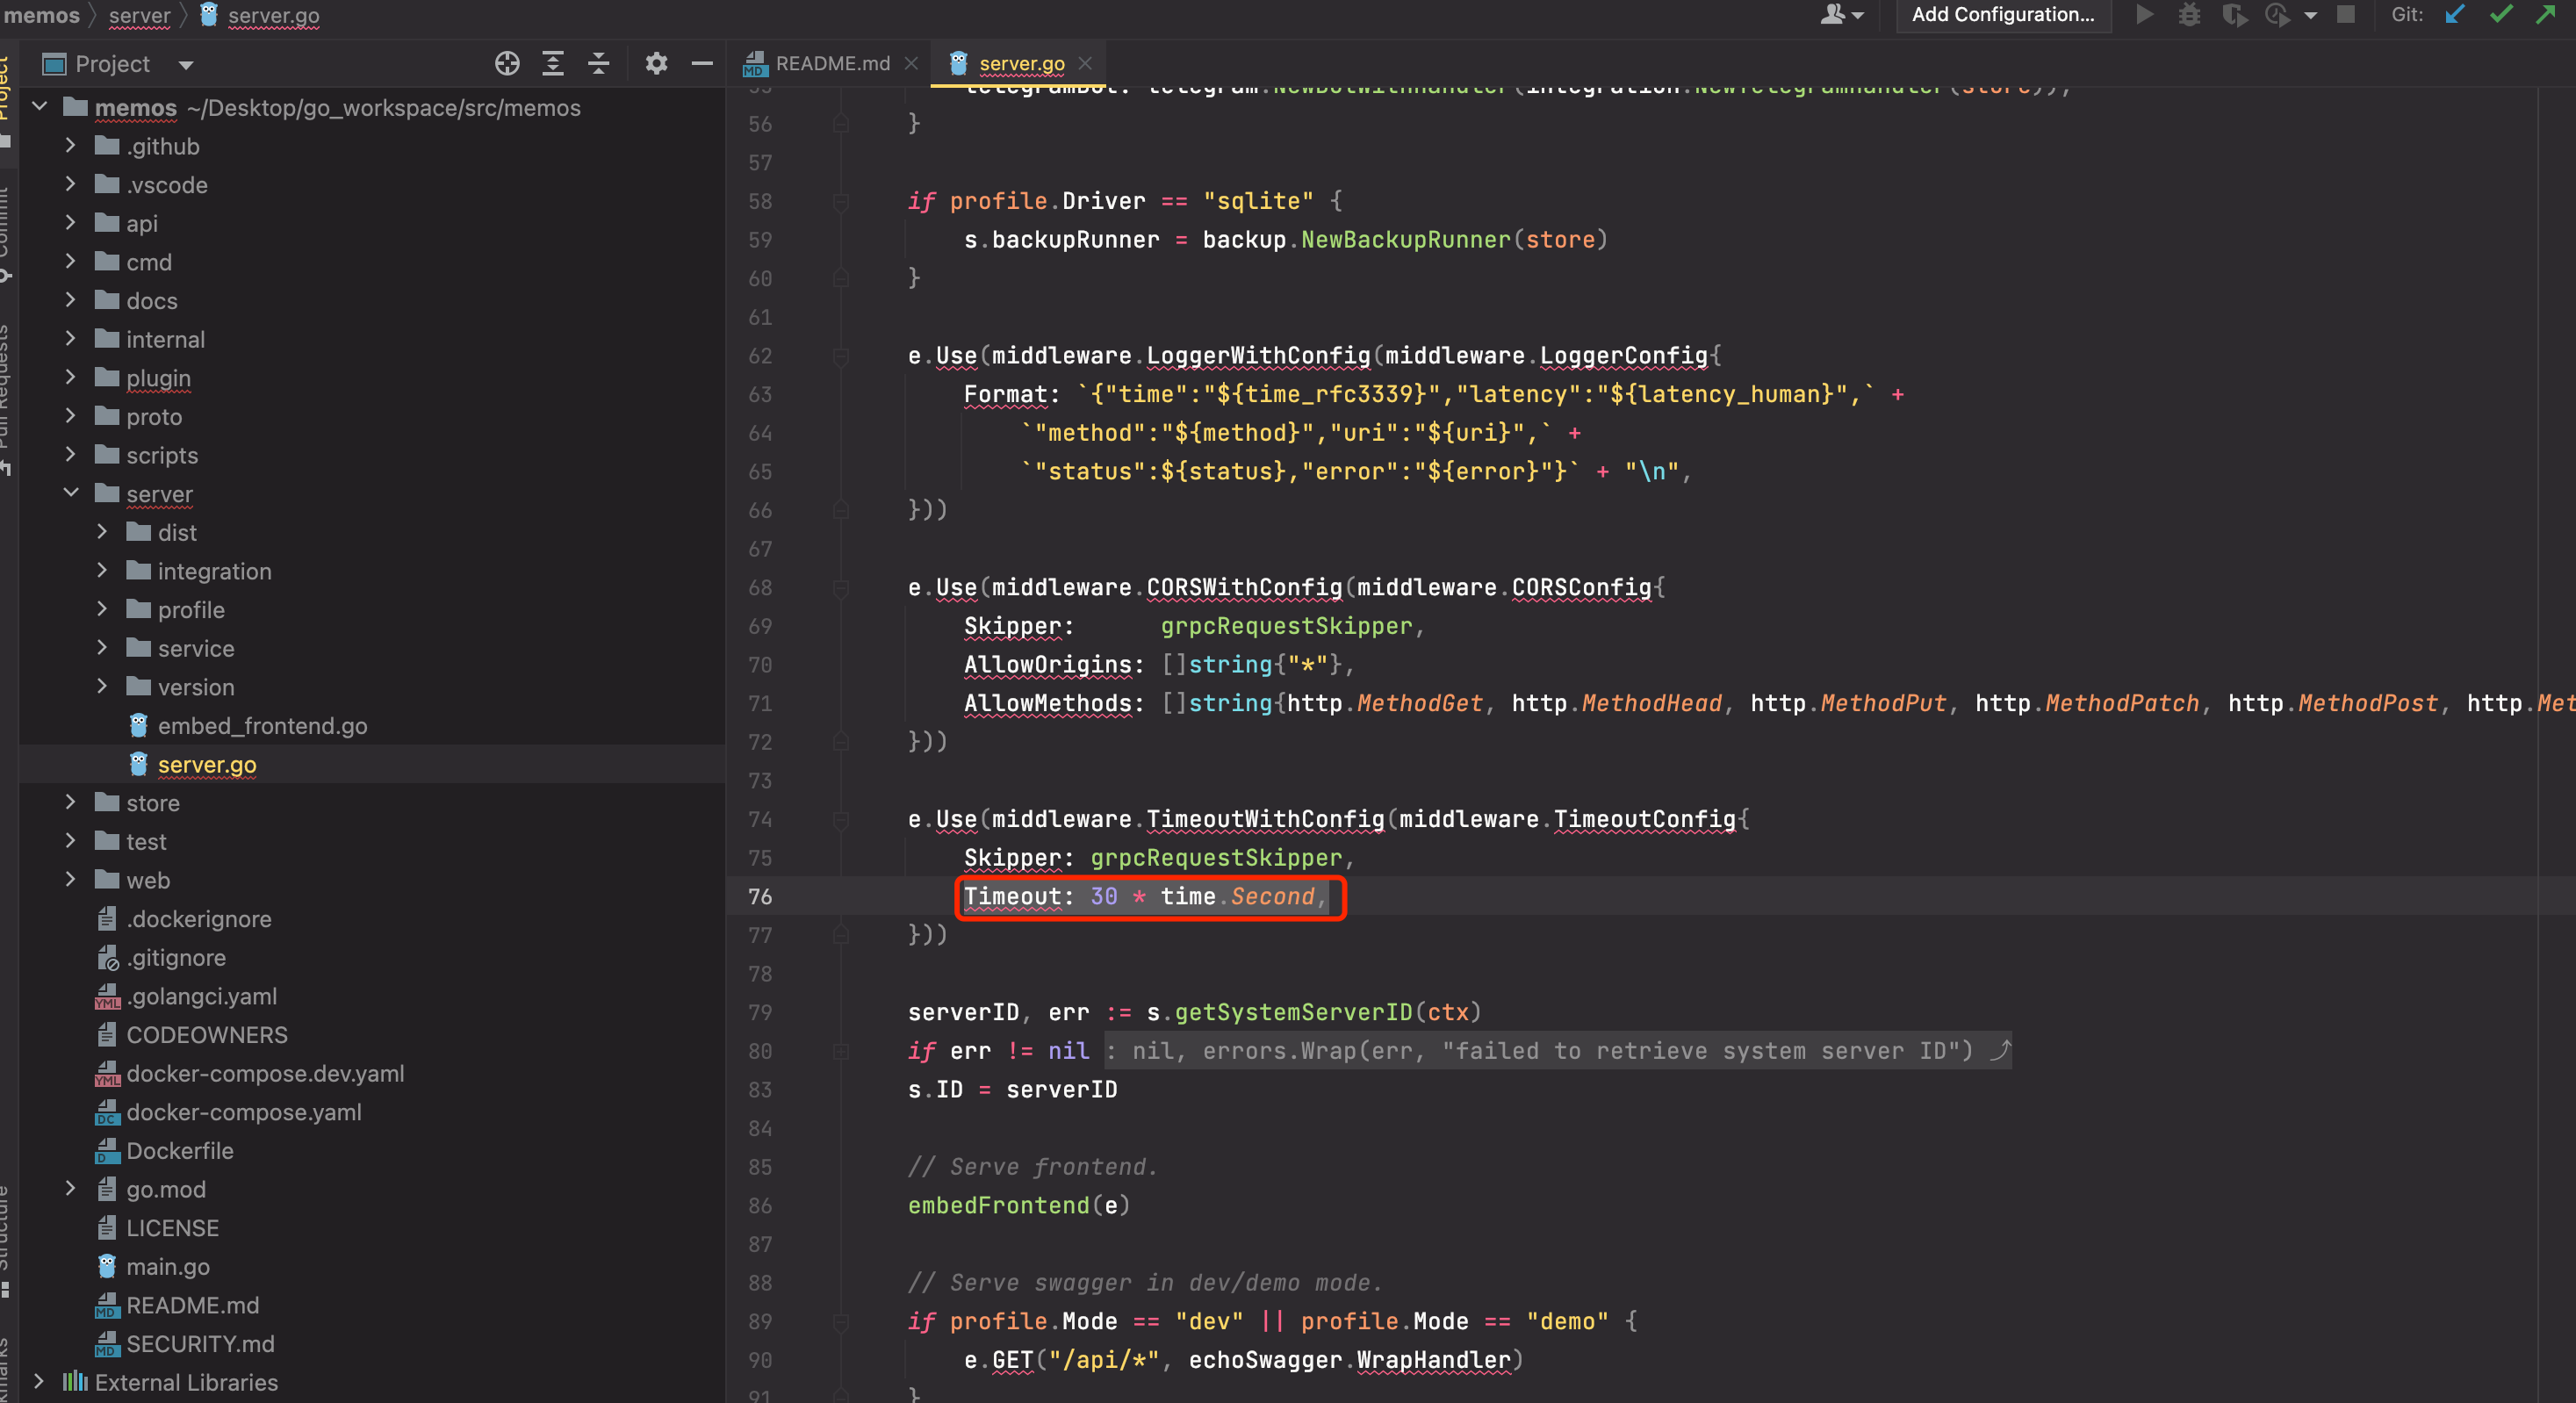Image resolution: width=2576 pixels, height=1403 pixels.
Task: Hide the Project tool window
Action: pyautogui.click(x=702, y=63)
